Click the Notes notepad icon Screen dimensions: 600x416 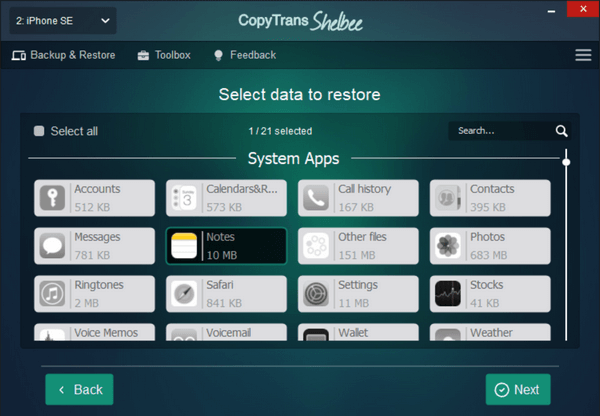point(184,246)
